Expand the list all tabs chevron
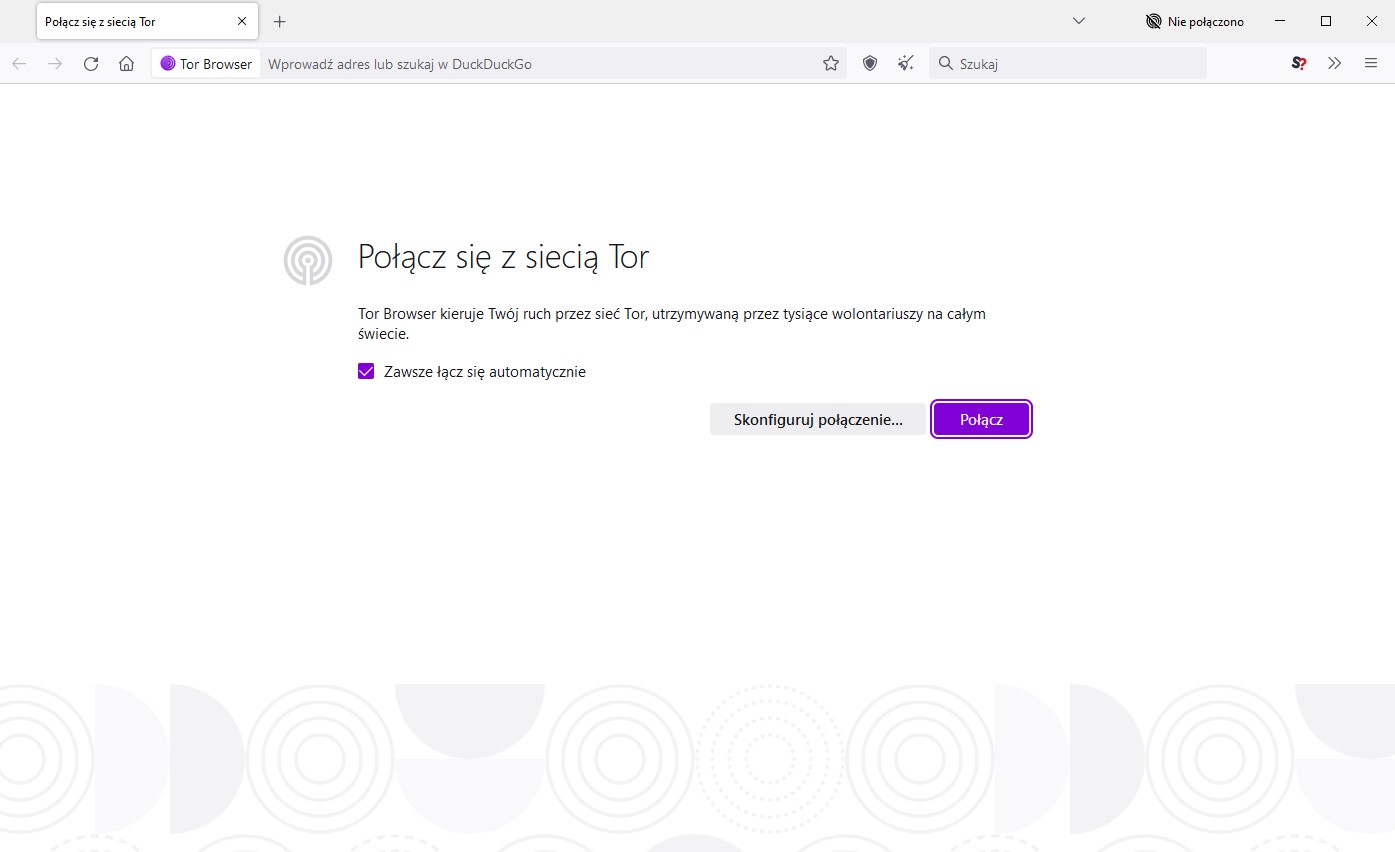 coord(1079,21)
